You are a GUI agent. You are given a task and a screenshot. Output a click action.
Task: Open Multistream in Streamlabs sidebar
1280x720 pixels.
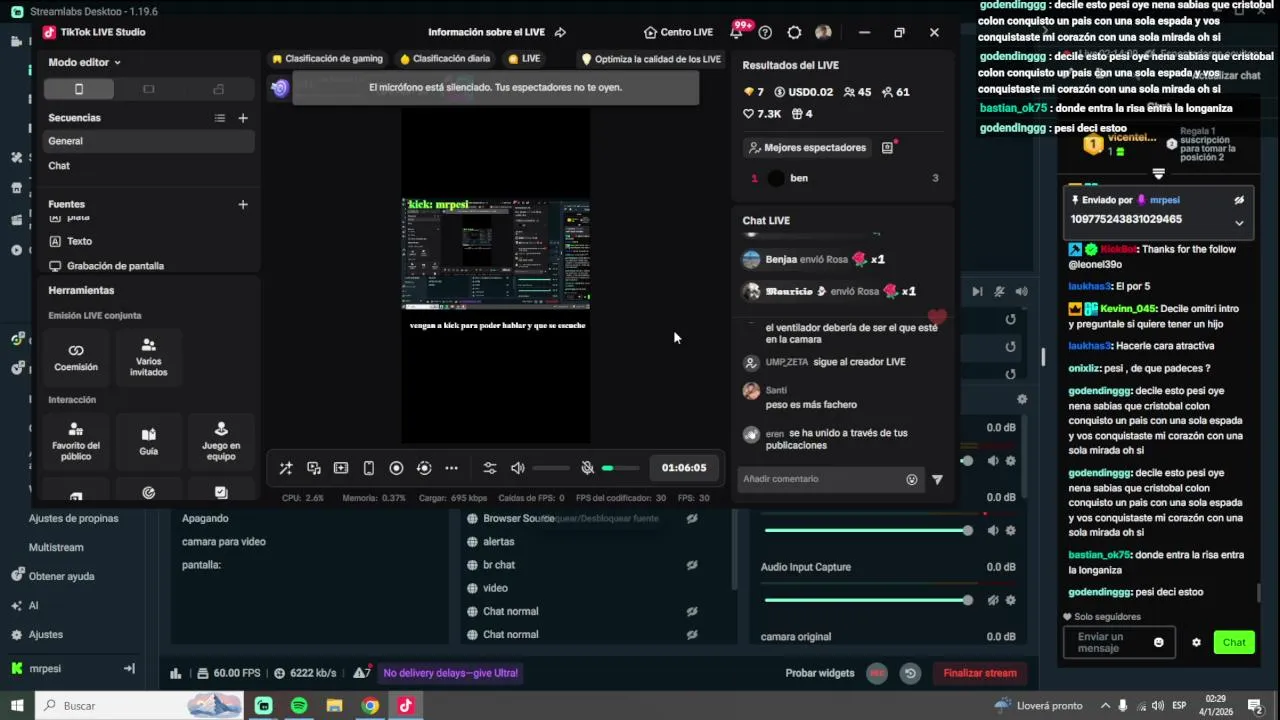point(56,547)
